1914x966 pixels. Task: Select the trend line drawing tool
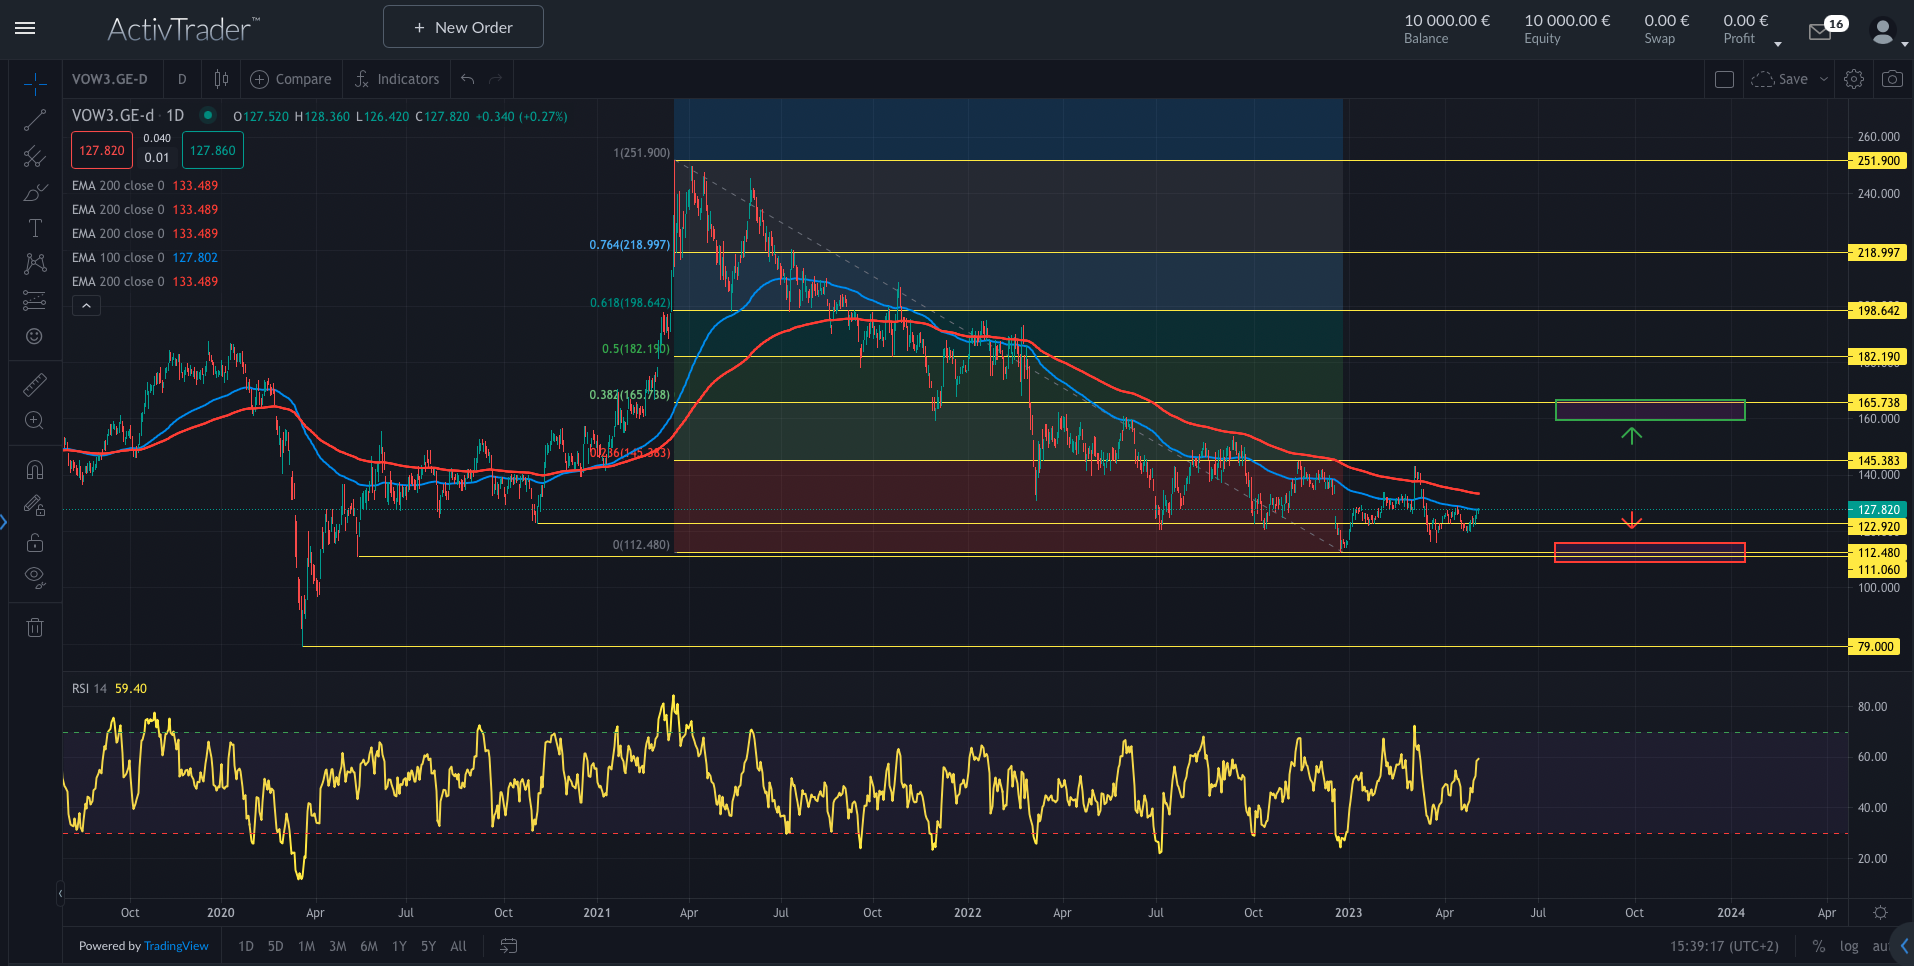(x=35, y=121)
